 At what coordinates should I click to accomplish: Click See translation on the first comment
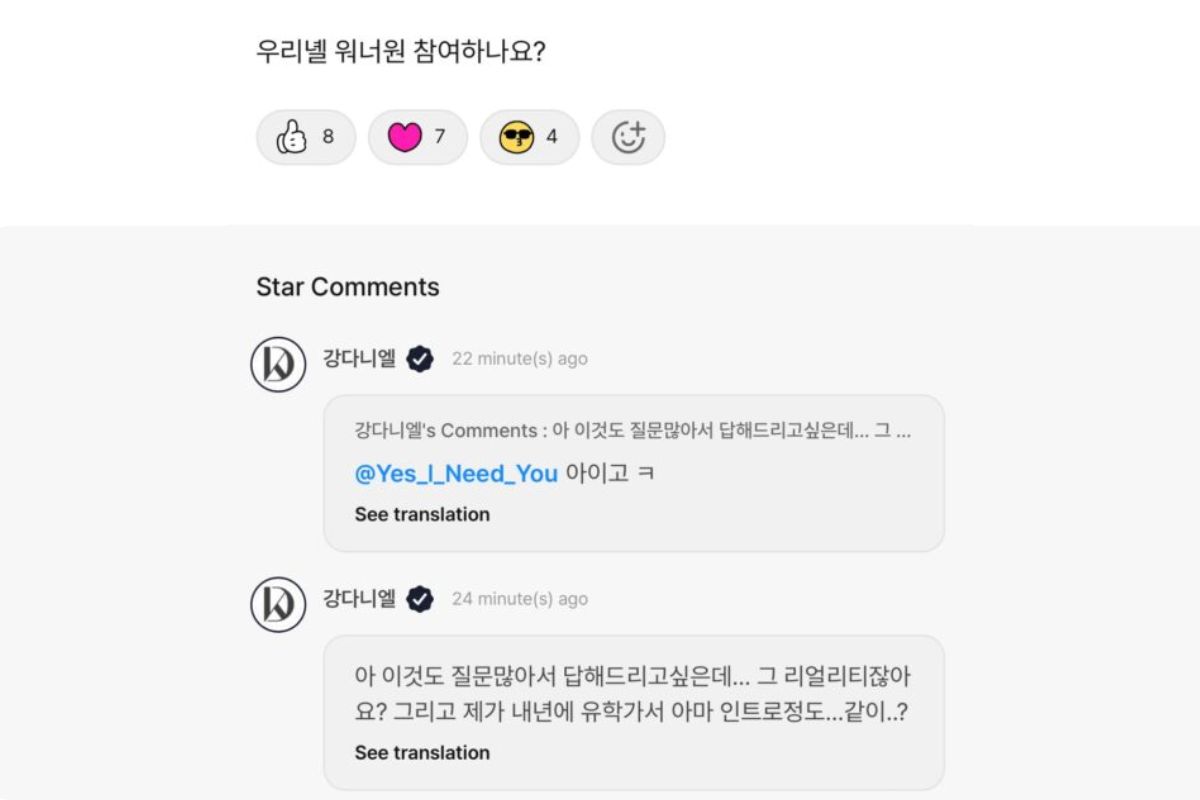[x=421, y=514]
